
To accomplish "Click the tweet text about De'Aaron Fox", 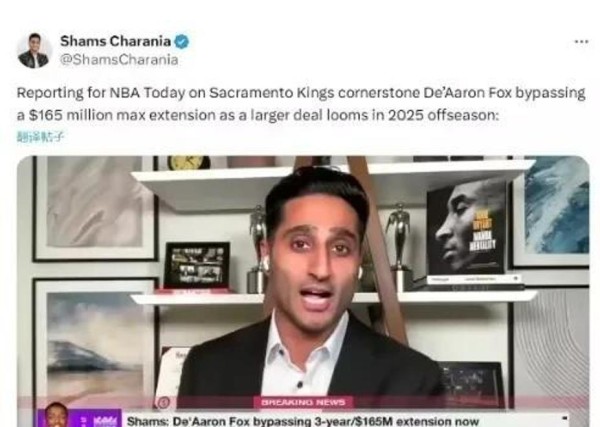I will (x=301, y=104).
